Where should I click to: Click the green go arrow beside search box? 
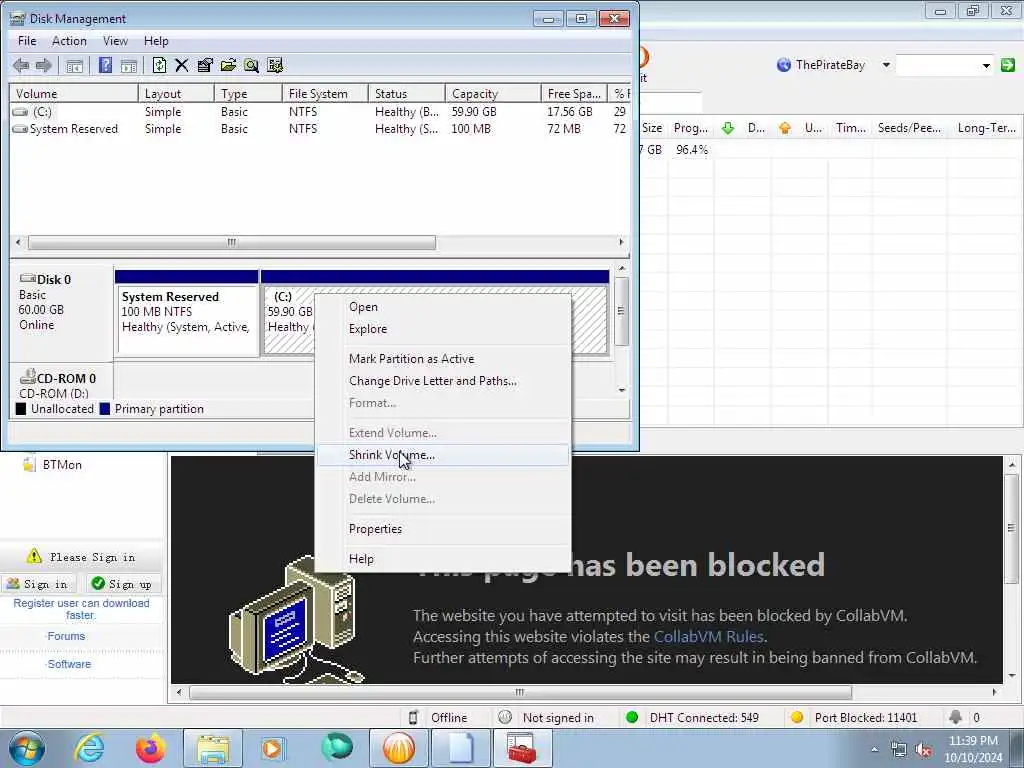click(1008, 65)
